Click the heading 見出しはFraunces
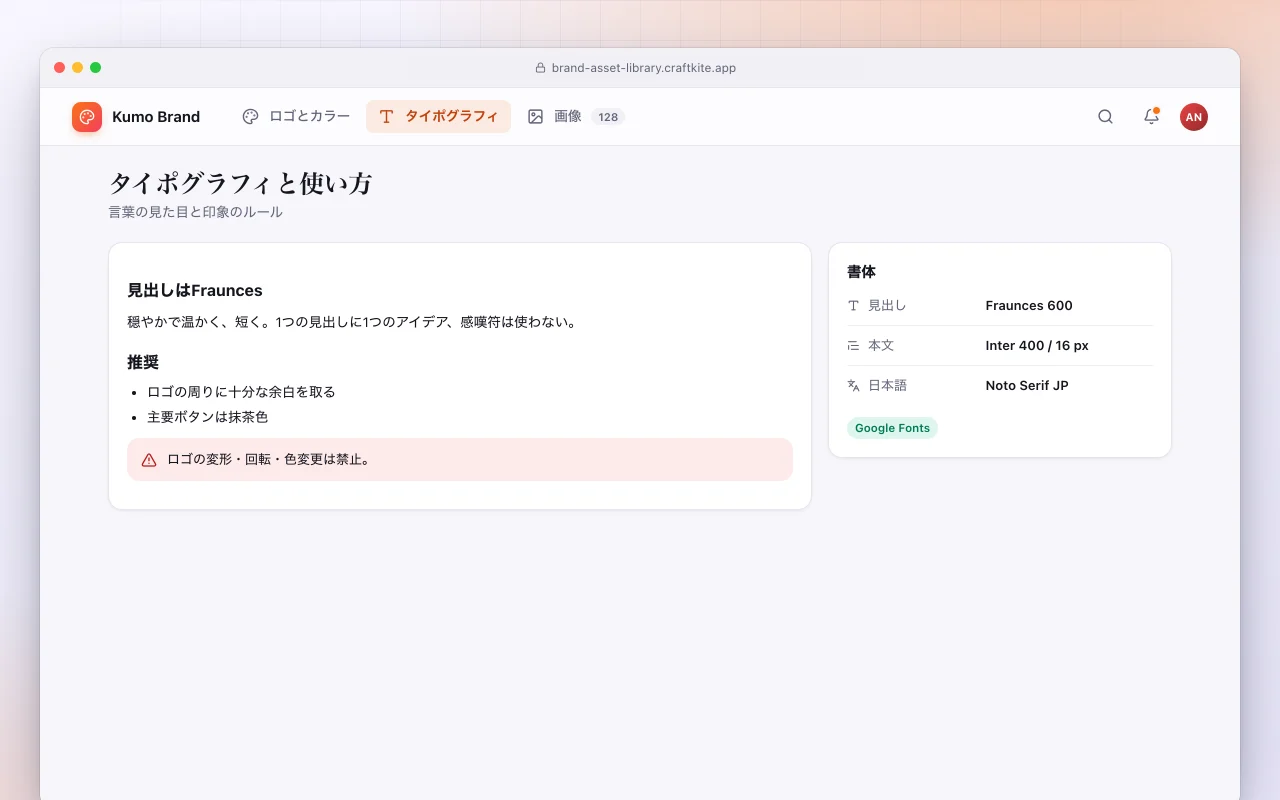Image resolution: width=1280 pixels, height=800 pixels. 195,291
